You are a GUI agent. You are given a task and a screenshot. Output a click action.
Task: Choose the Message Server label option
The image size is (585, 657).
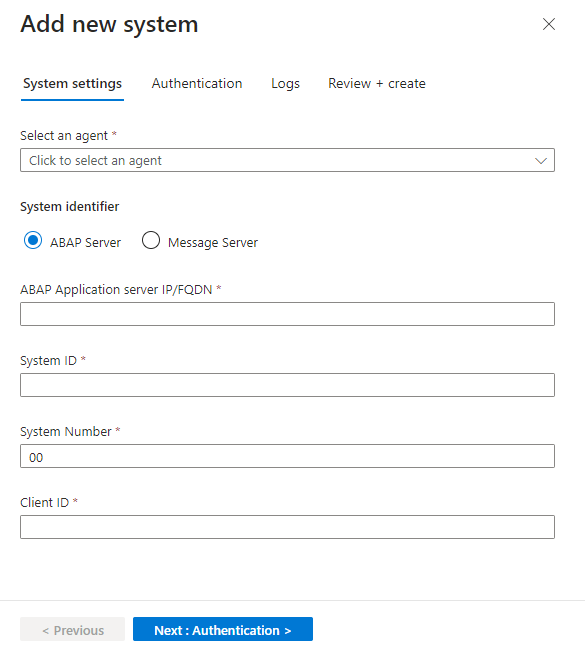coord(212,243)
